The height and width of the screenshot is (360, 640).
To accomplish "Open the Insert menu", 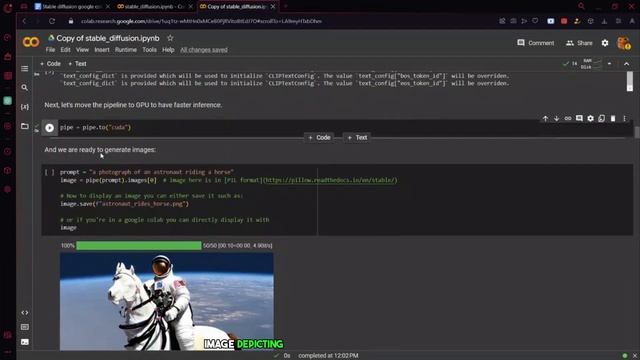I will (102, 50).
